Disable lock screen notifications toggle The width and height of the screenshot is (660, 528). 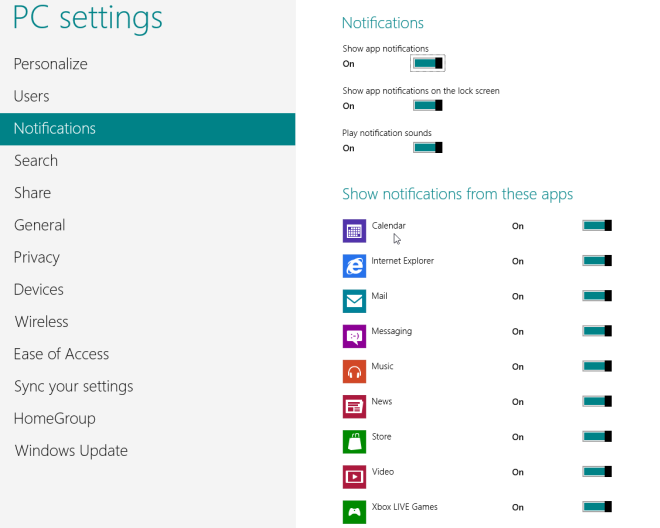pyautogui.click(x=428, y=105)
